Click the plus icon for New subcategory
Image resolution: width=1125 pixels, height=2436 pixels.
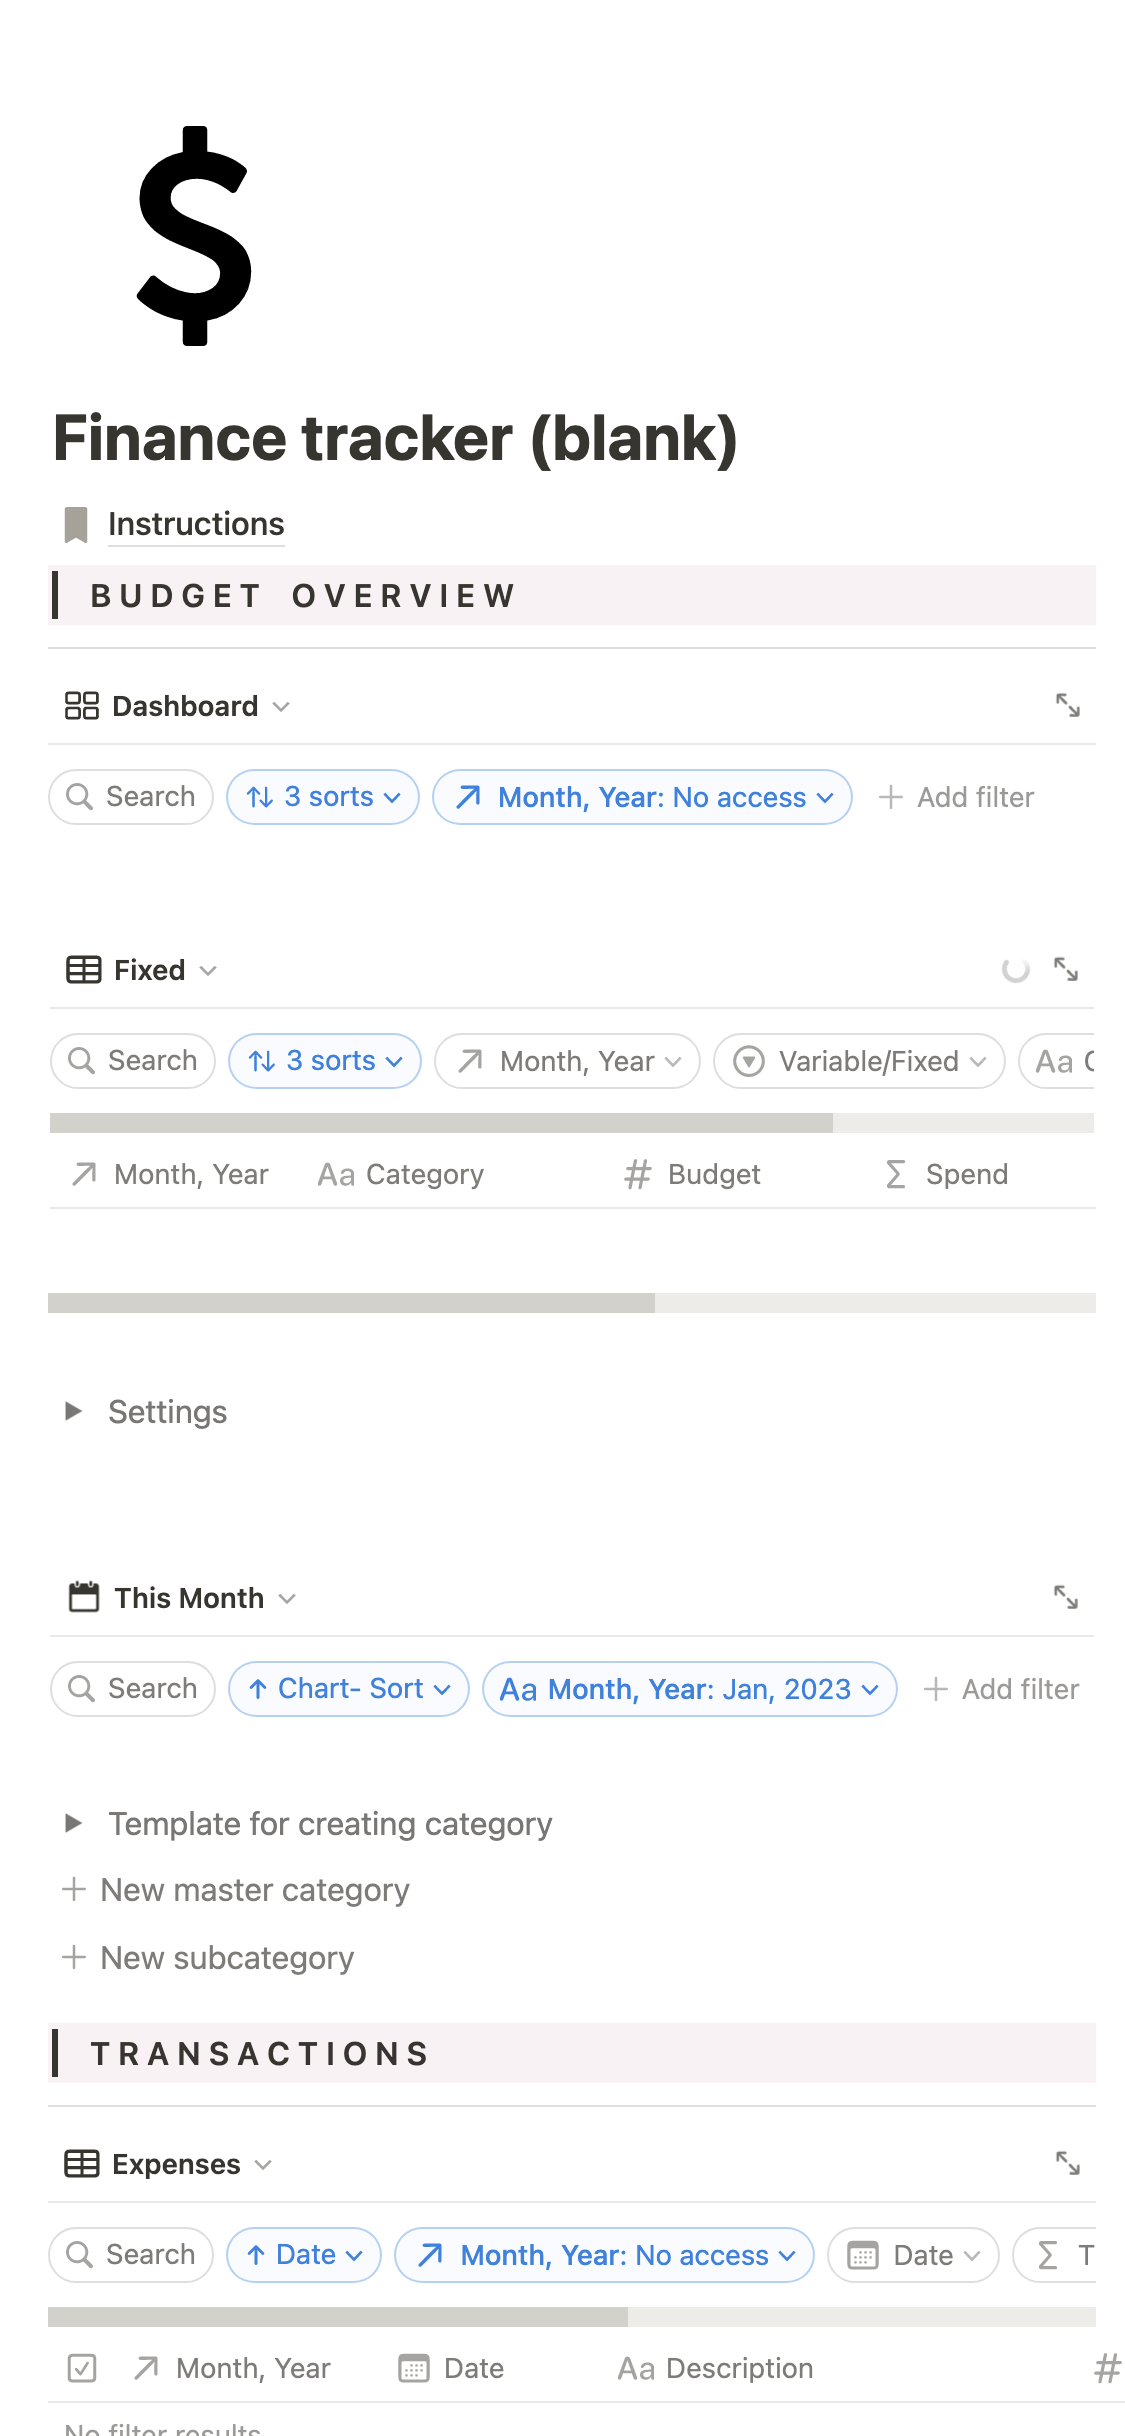pyautogui.click(x=74, y=1957)
